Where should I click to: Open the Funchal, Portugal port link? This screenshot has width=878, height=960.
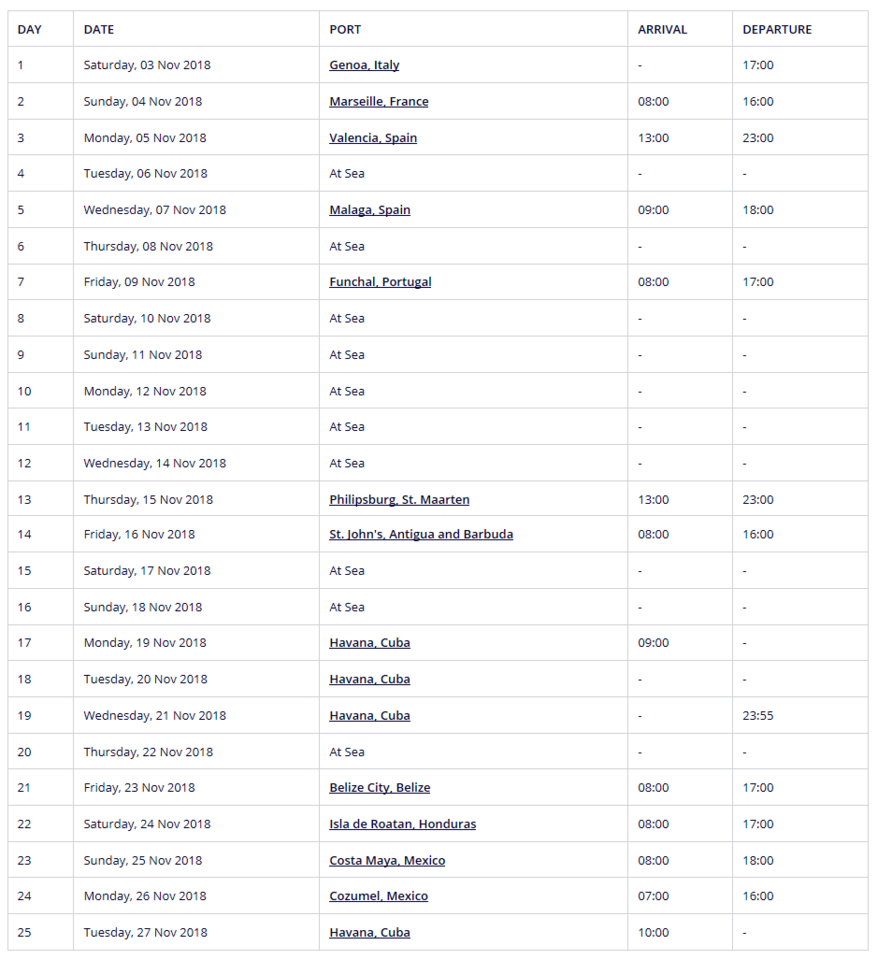[x=380, y=282]
